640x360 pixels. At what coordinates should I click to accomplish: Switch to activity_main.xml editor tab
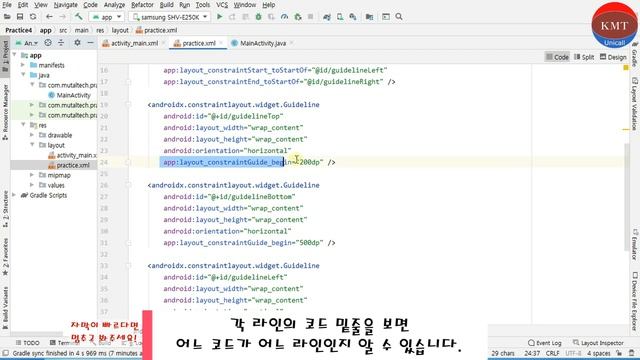point(134,43)
